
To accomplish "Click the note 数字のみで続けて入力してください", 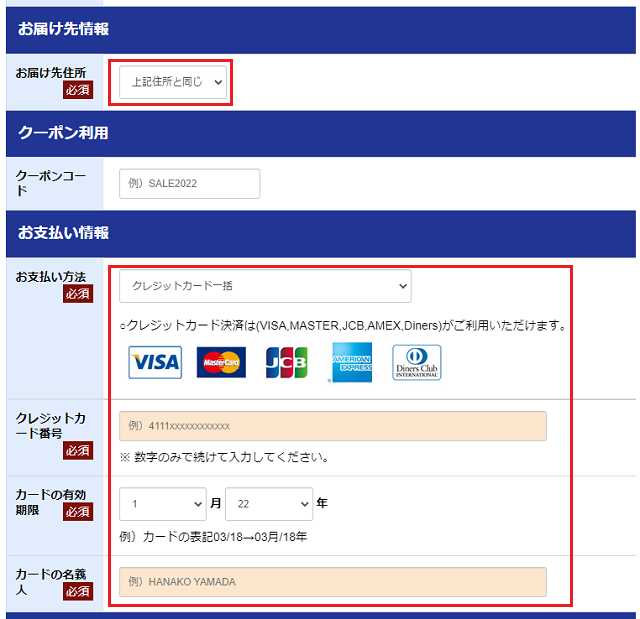I will coord(224,457).
